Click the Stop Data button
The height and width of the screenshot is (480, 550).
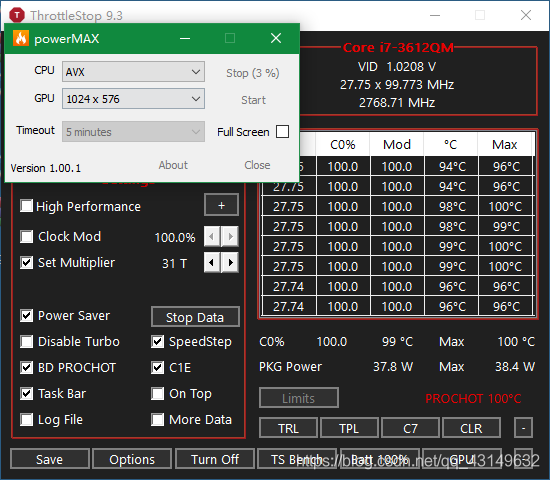pyautogui.click(x=195, y=317)
